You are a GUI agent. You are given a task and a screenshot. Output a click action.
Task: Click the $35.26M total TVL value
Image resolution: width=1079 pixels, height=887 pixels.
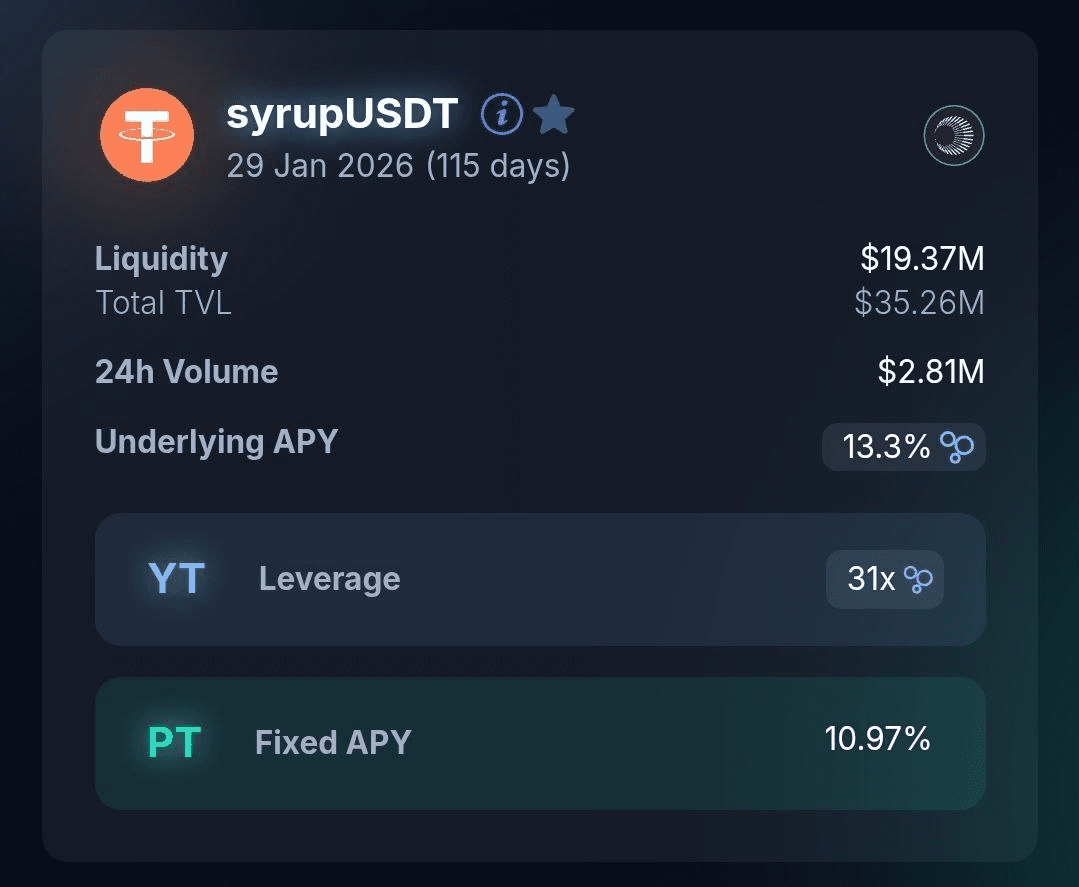919,302
